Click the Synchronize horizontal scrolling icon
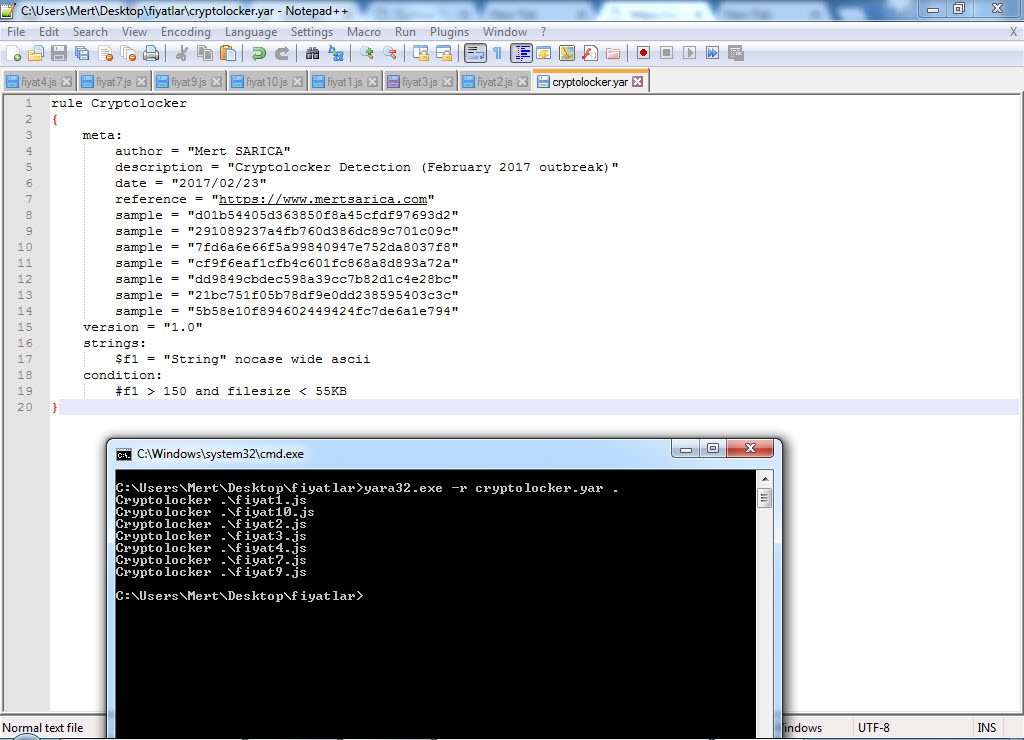 [x=443, y=54]
